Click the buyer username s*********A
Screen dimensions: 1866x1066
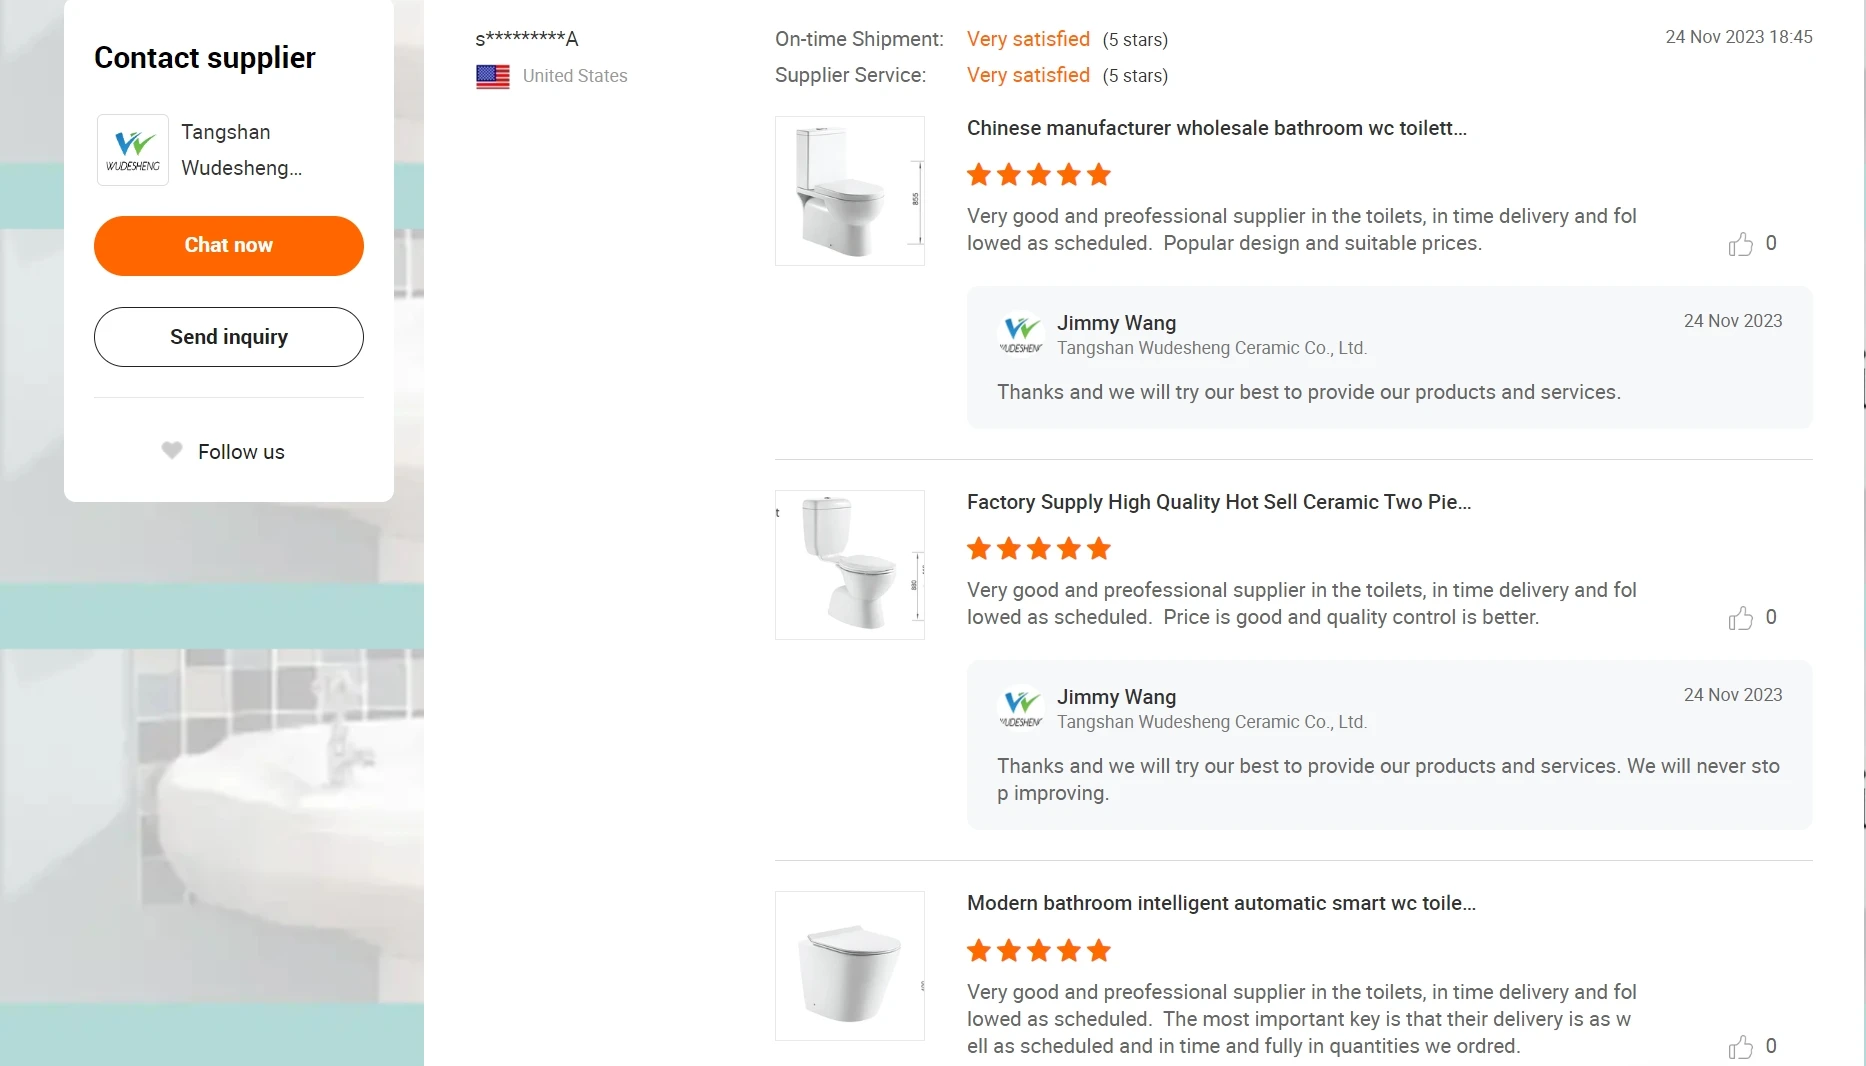[527, 38]
